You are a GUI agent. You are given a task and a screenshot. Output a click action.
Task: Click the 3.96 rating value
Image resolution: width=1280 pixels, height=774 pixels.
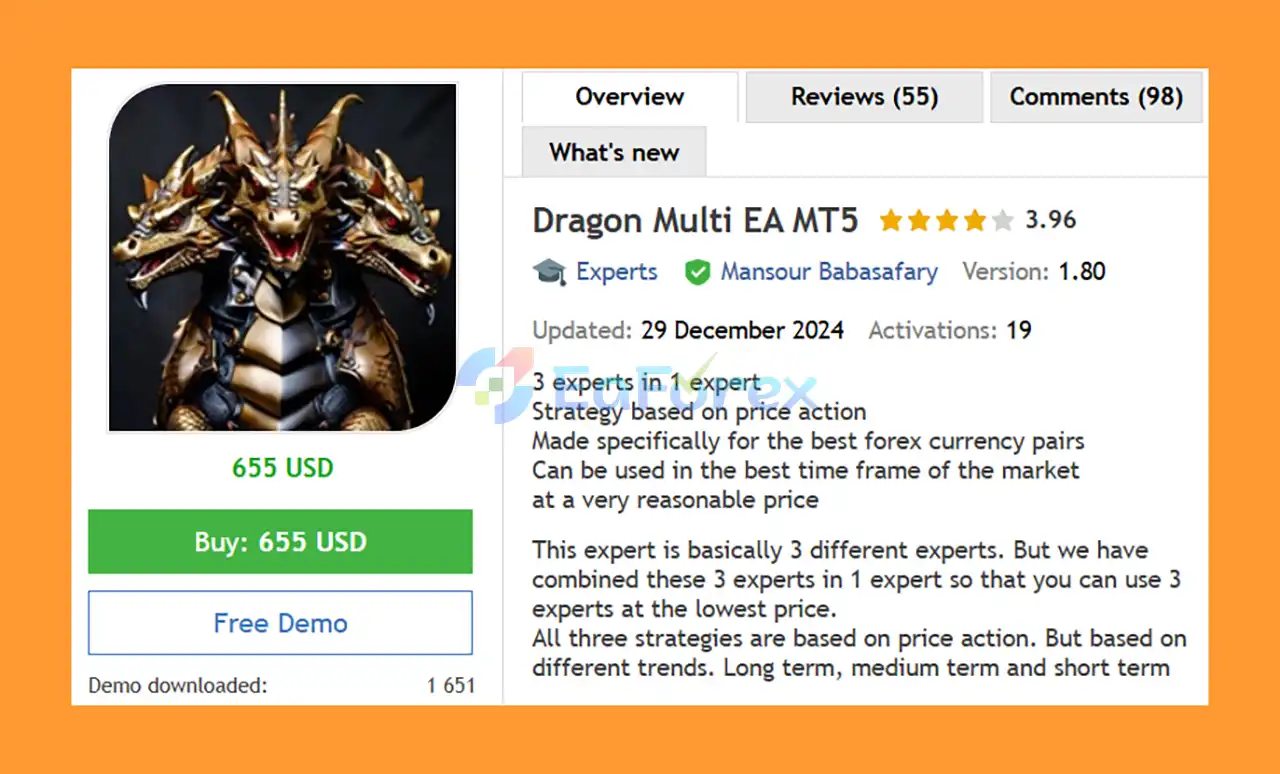click(1051, 220)
